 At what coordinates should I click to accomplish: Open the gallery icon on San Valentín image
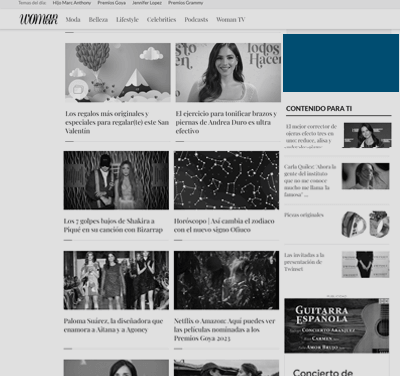78,89
